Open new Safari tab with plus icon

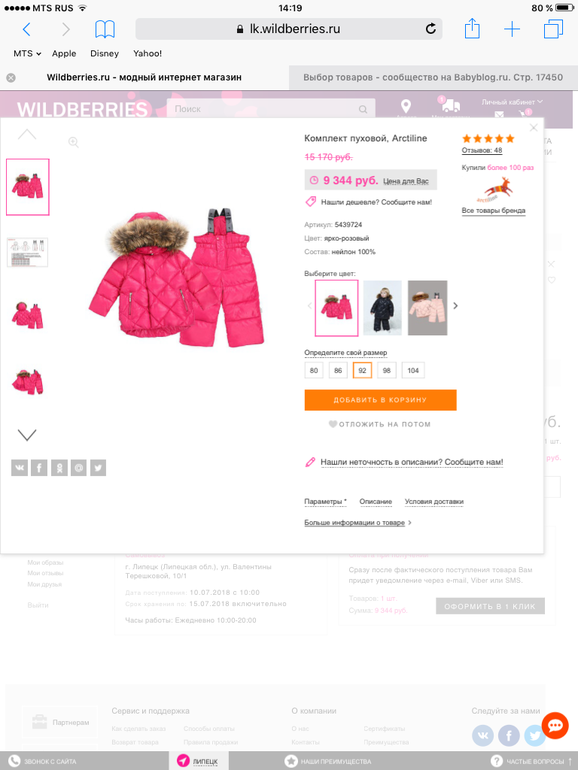tap(512, 29)
